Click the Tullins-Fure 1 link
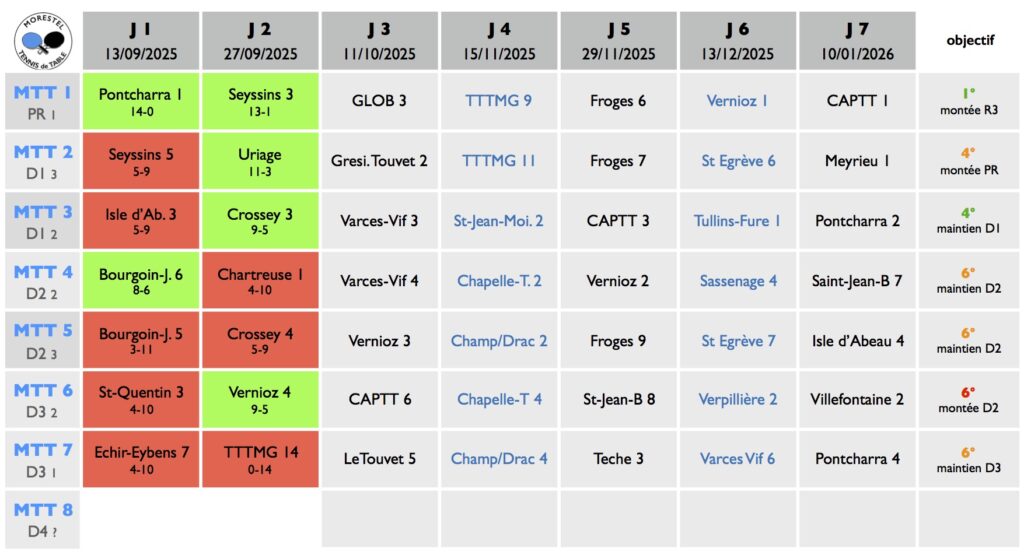Screen dimensions: 1024x555 [737, 221]
